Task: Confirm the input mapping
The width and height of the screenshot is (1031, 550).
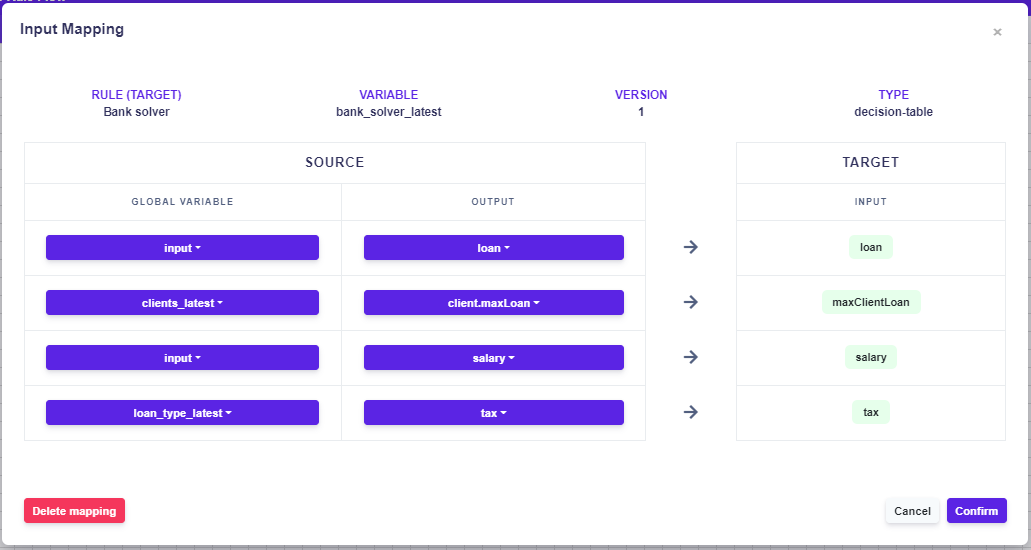Action: (x=976, y=511)
